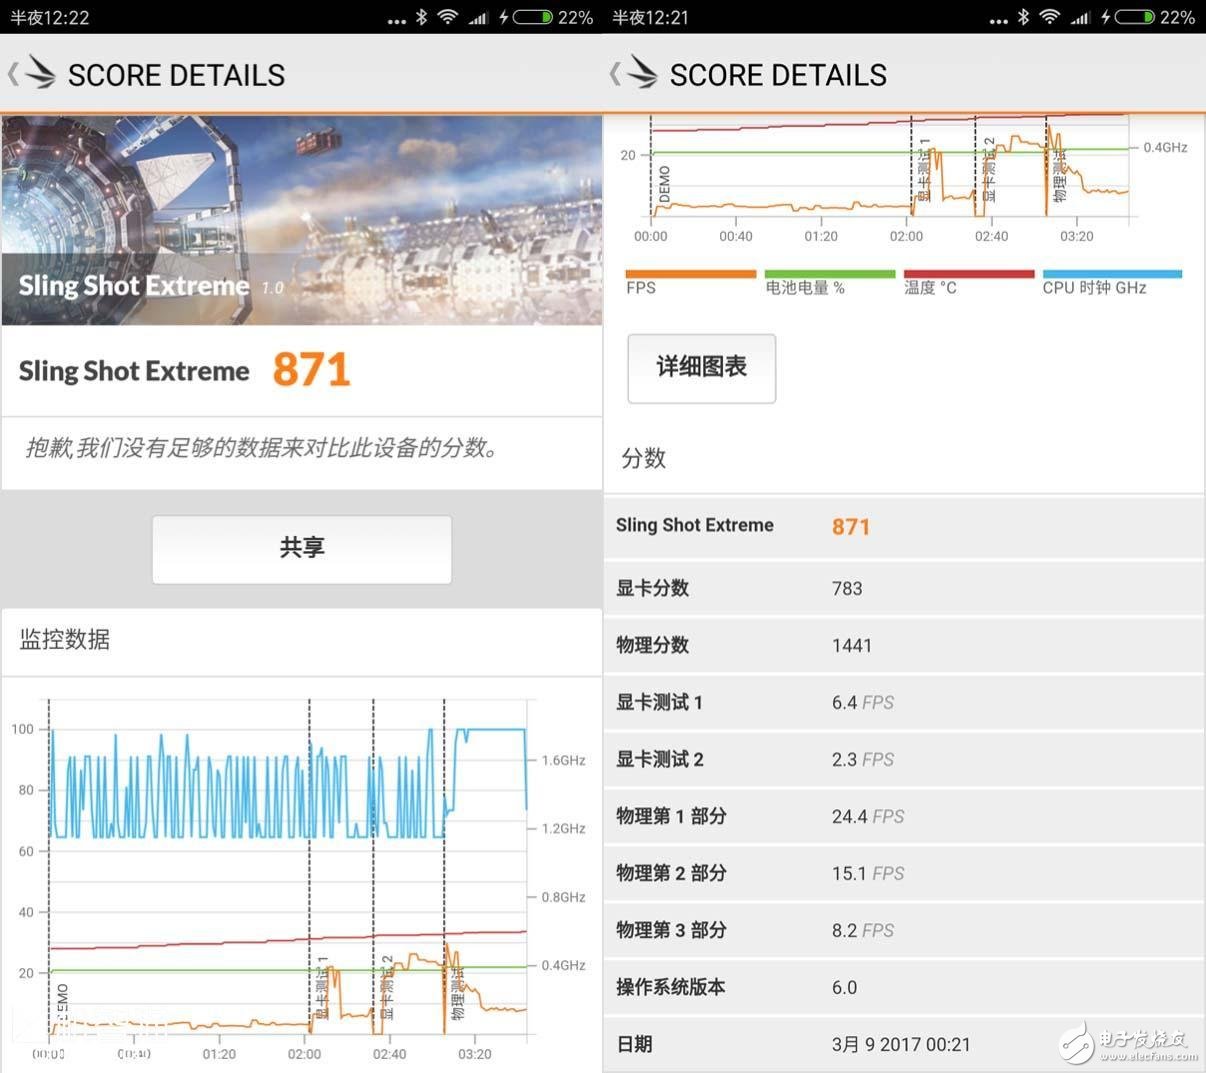Select the green 电池电量 legend swatch
Screen dimensions: 1206x1073
point(829,274)
